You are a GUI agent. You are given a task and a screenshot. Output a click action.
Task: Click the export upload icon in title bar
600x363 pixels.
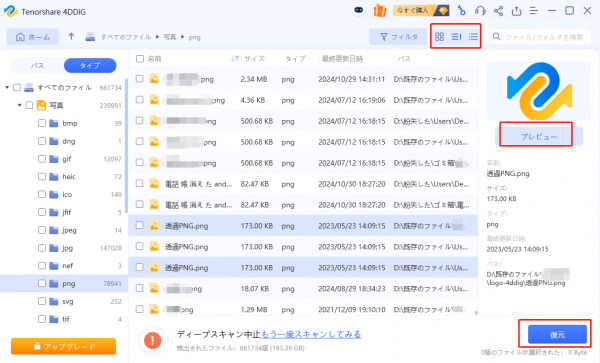point(517,11)
